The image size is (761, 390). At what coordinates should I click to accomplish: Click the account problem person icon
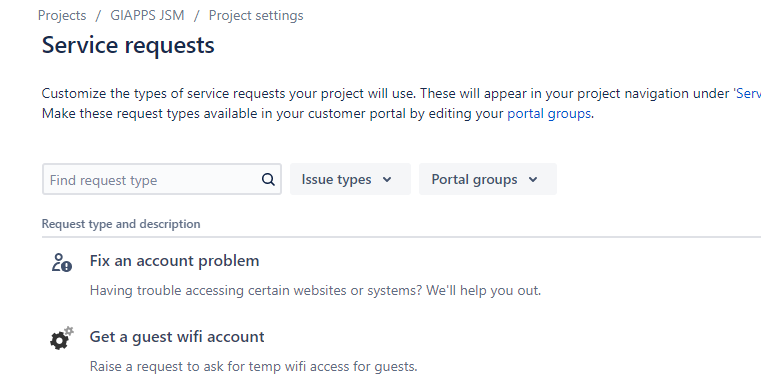(62, 262)
